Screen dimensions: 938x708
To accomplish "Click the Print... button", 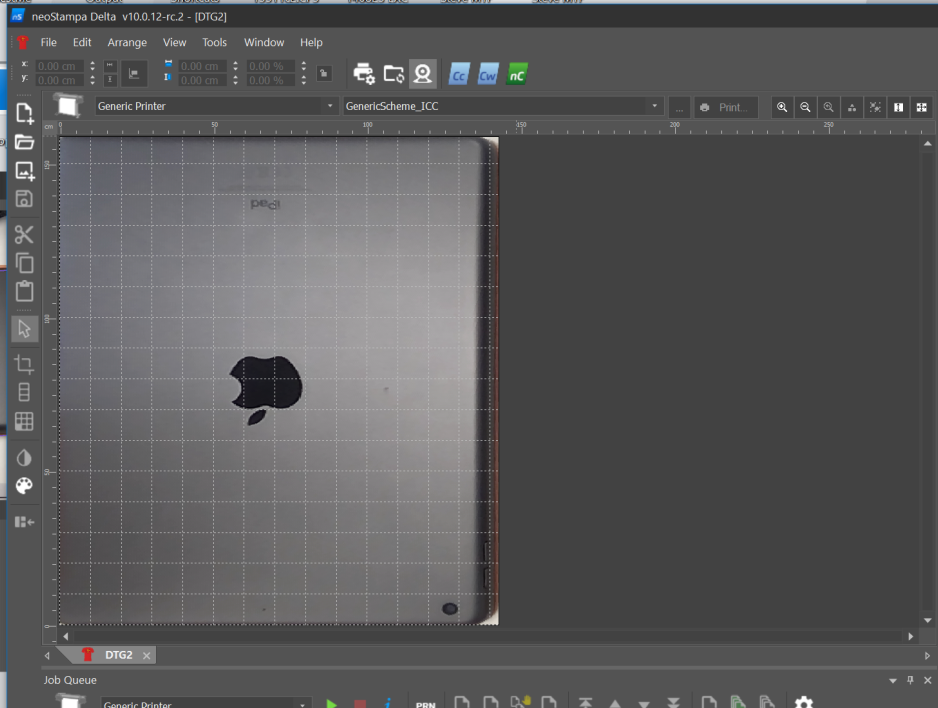I will pyautogui.click(x=725, y=107).
